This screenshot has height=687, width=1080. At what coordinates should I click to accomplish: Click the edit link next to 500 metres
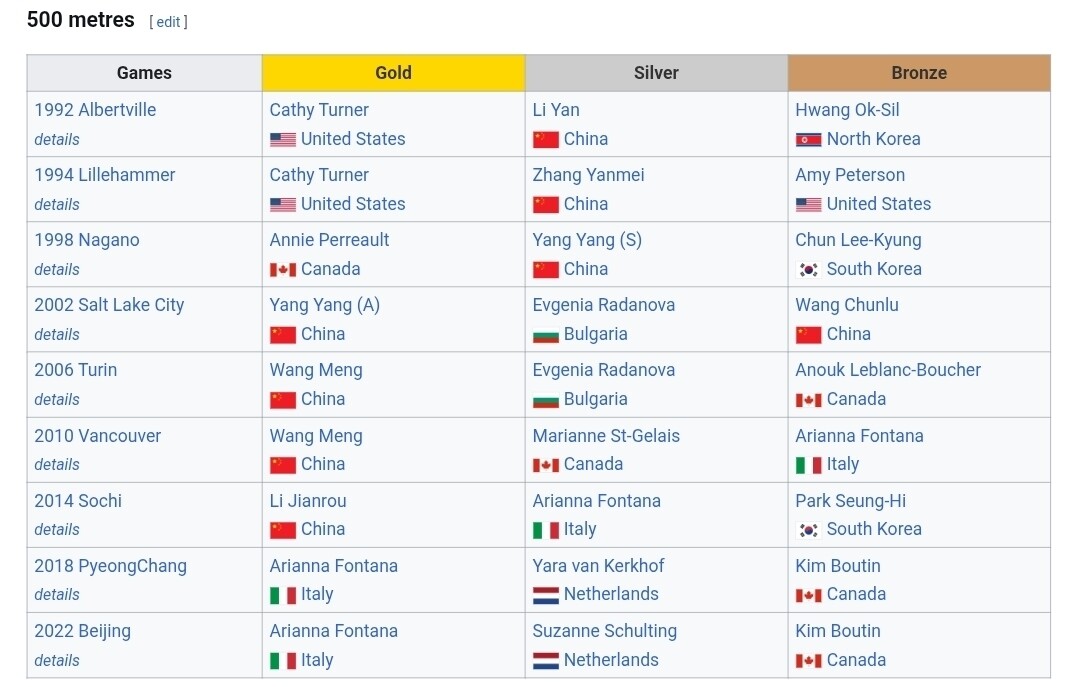(168, 22)
